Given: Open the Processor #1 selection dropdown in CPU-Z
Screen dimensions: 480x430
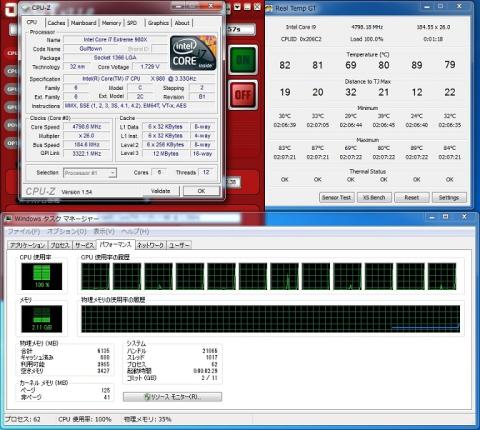Looking at the screenshot, I should pos(90,173).
